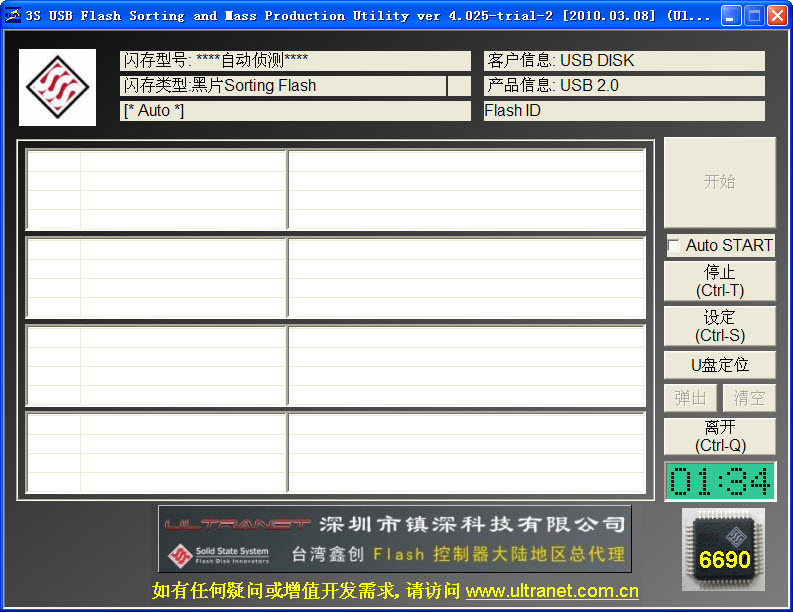
Task: Click 离开 (Ctrl-Q) to exit
Action: [719, 437]
